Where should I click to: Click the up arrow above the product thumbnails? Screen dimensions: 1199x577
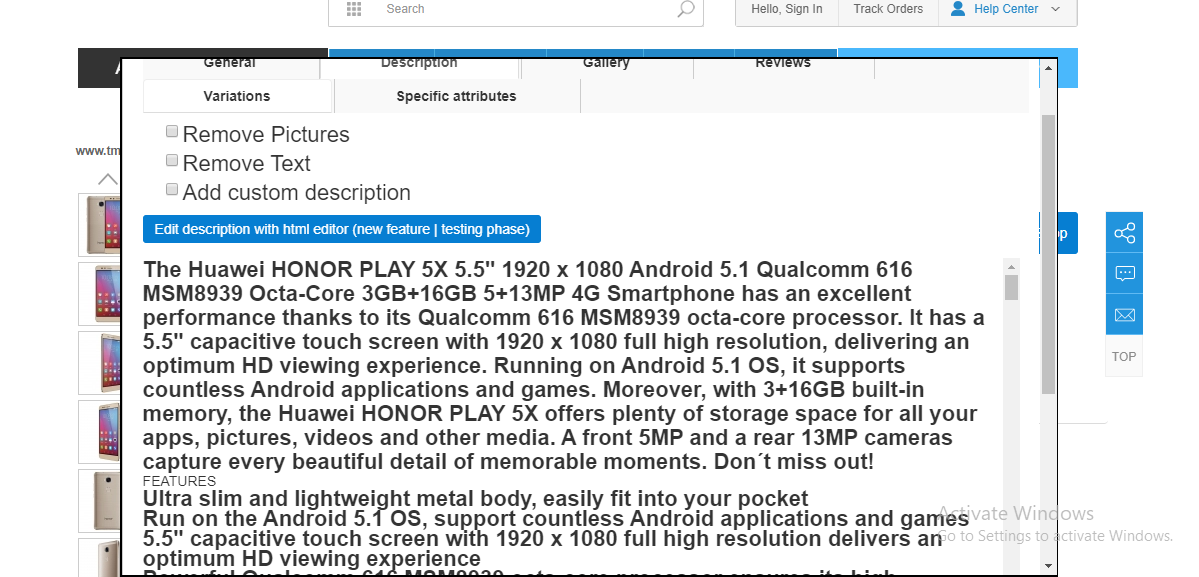click(x=108, y=180)
